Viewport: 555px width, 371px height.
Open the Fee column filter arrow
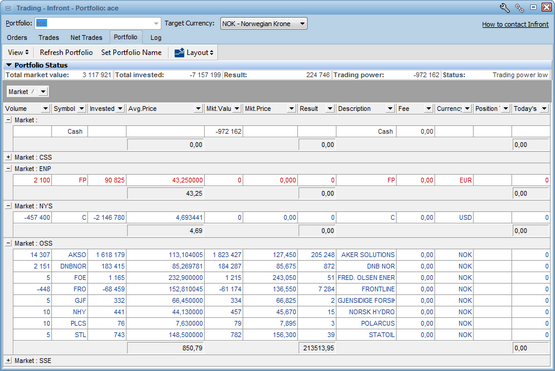click(428, 109)
